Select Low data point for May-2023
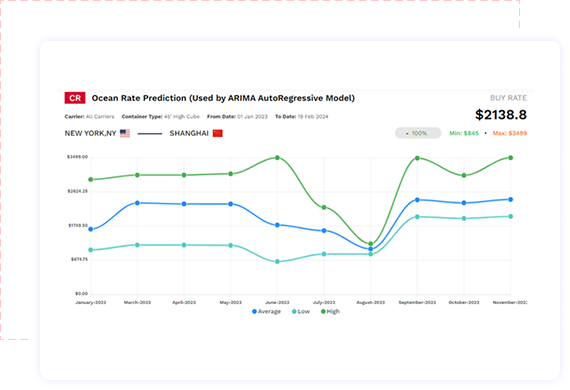Image resolution: width=570 pixels, height=390 pixels. coord(231,245)
